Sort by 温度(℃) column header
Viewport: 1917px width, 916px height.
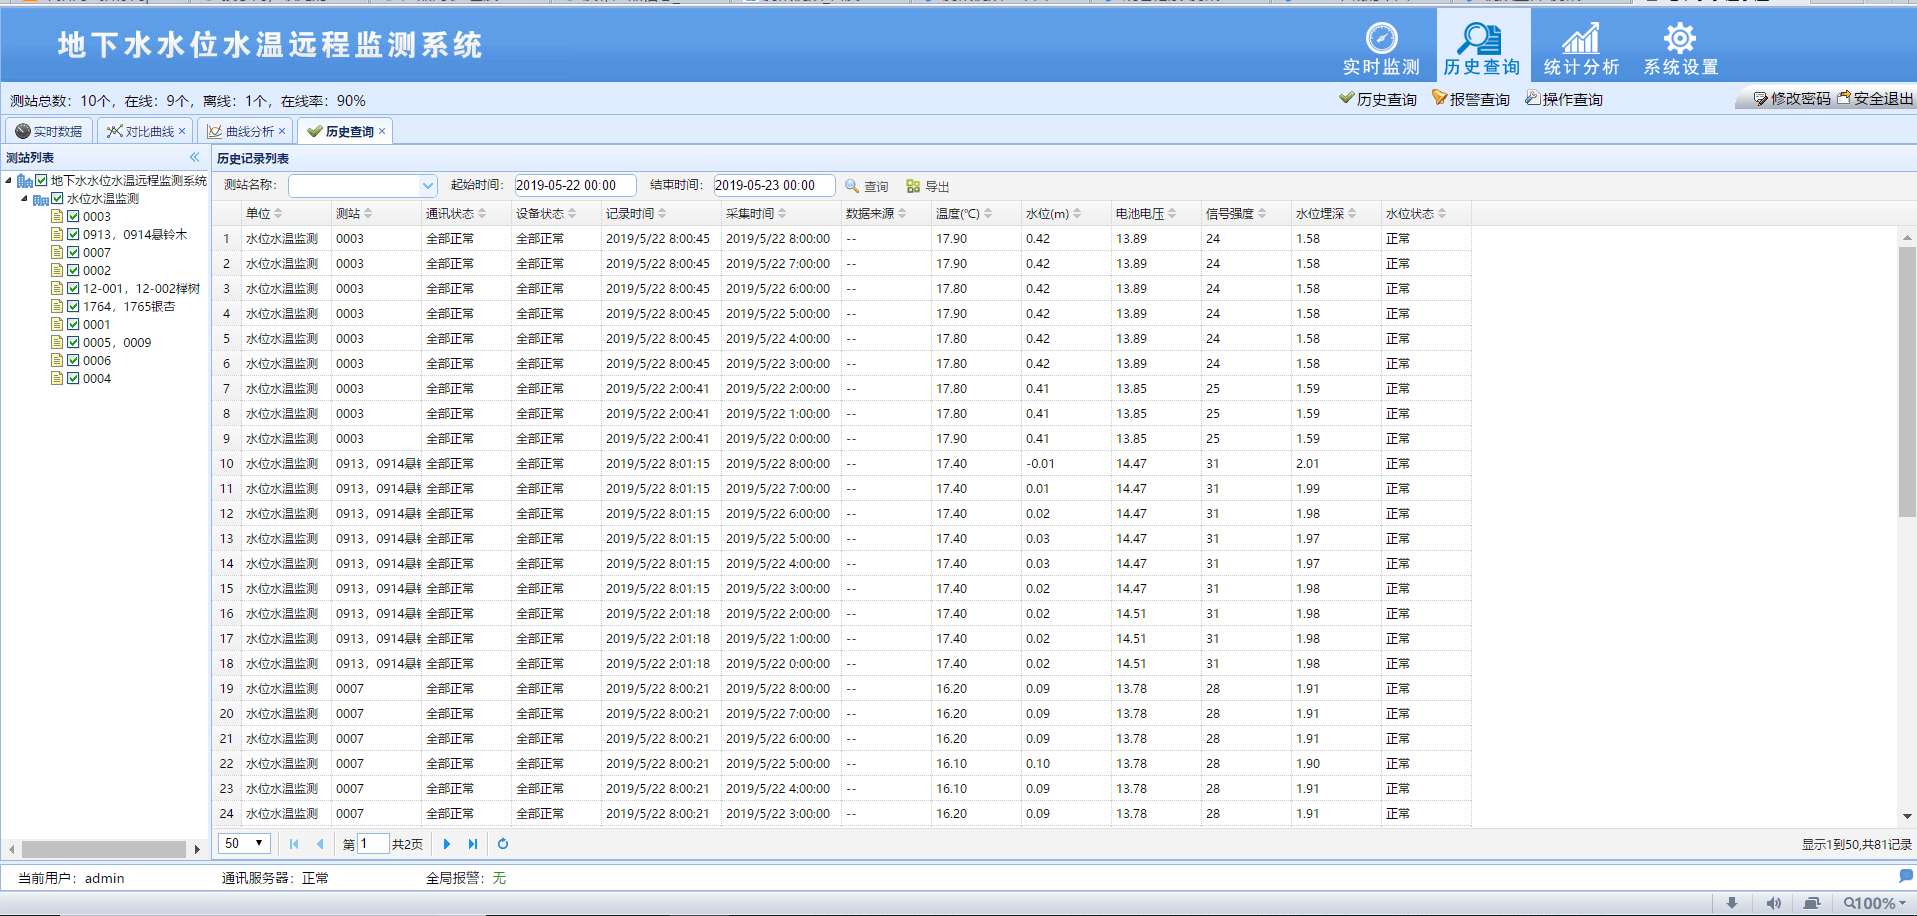click(963, 213)
